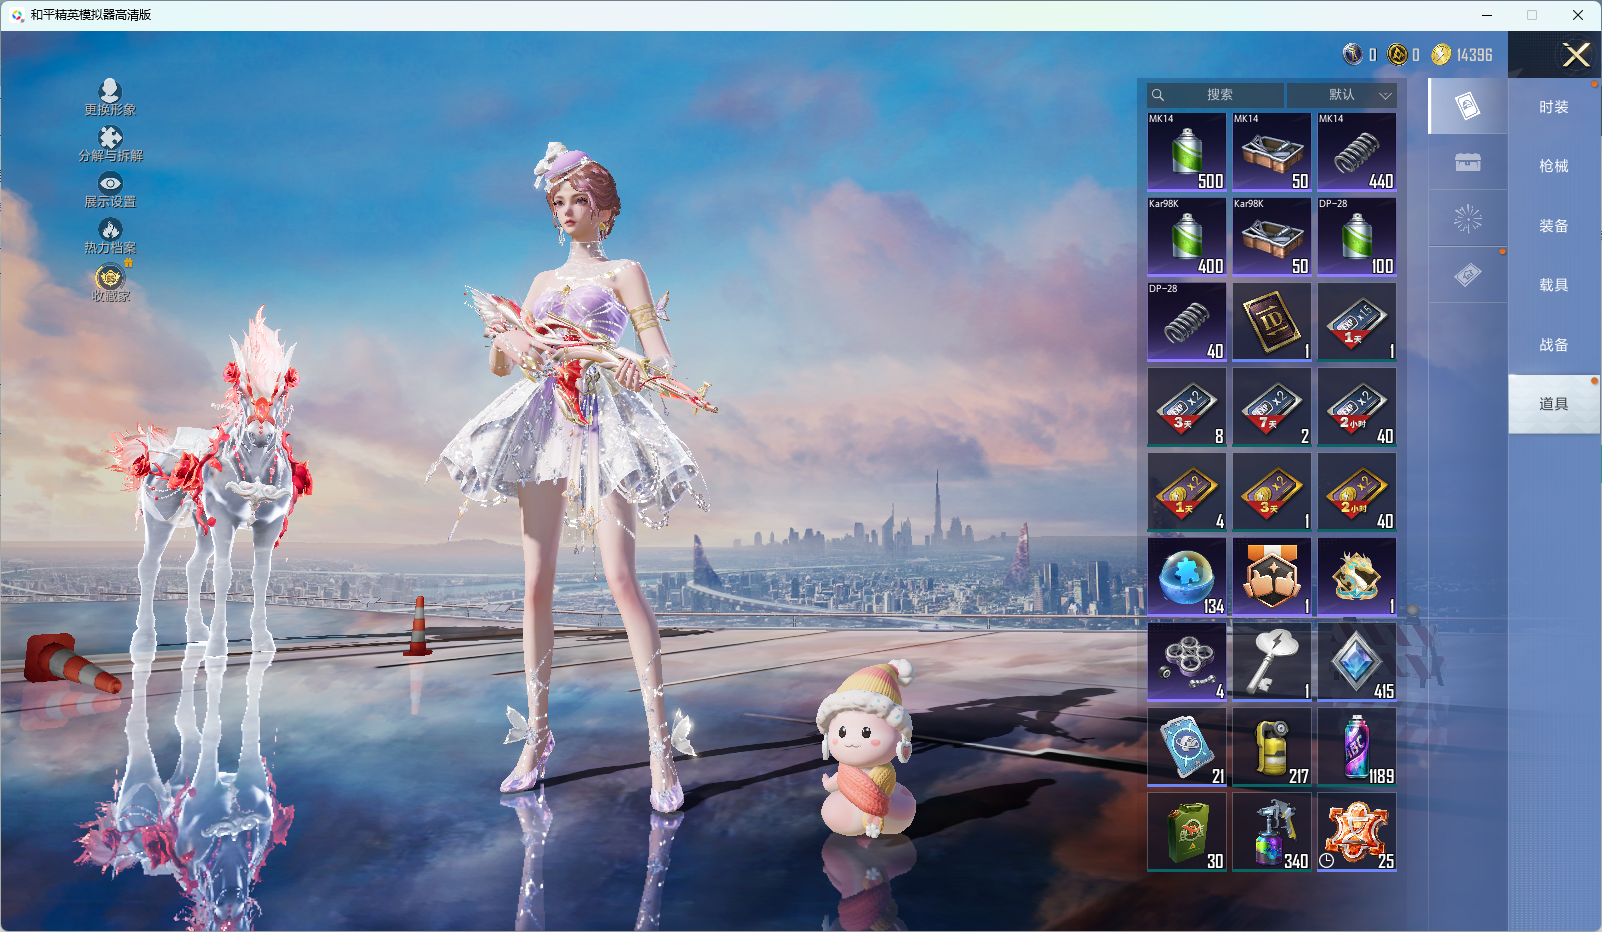
Task: Select the gold coin x2 2小时 card
Action: (x=1357, y=492)
